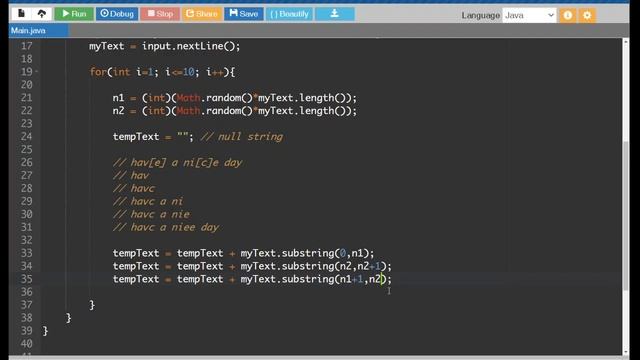Beautify the source code
This screenshot has width=640, height=360.
289,14
